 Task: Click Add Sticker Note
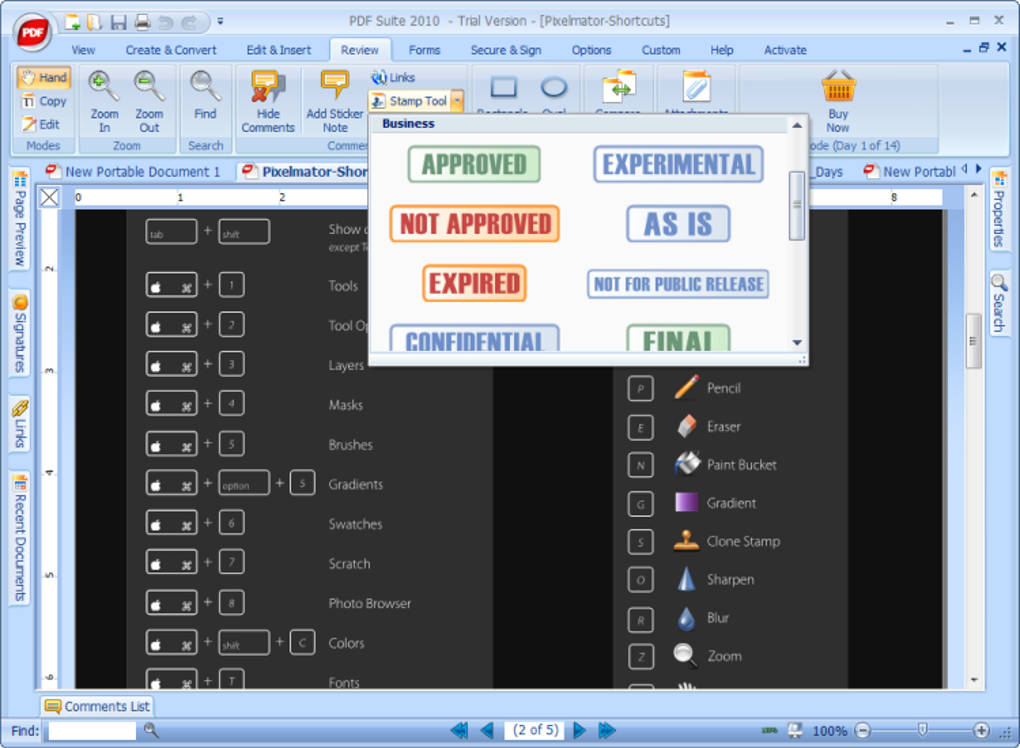[335, 101]
